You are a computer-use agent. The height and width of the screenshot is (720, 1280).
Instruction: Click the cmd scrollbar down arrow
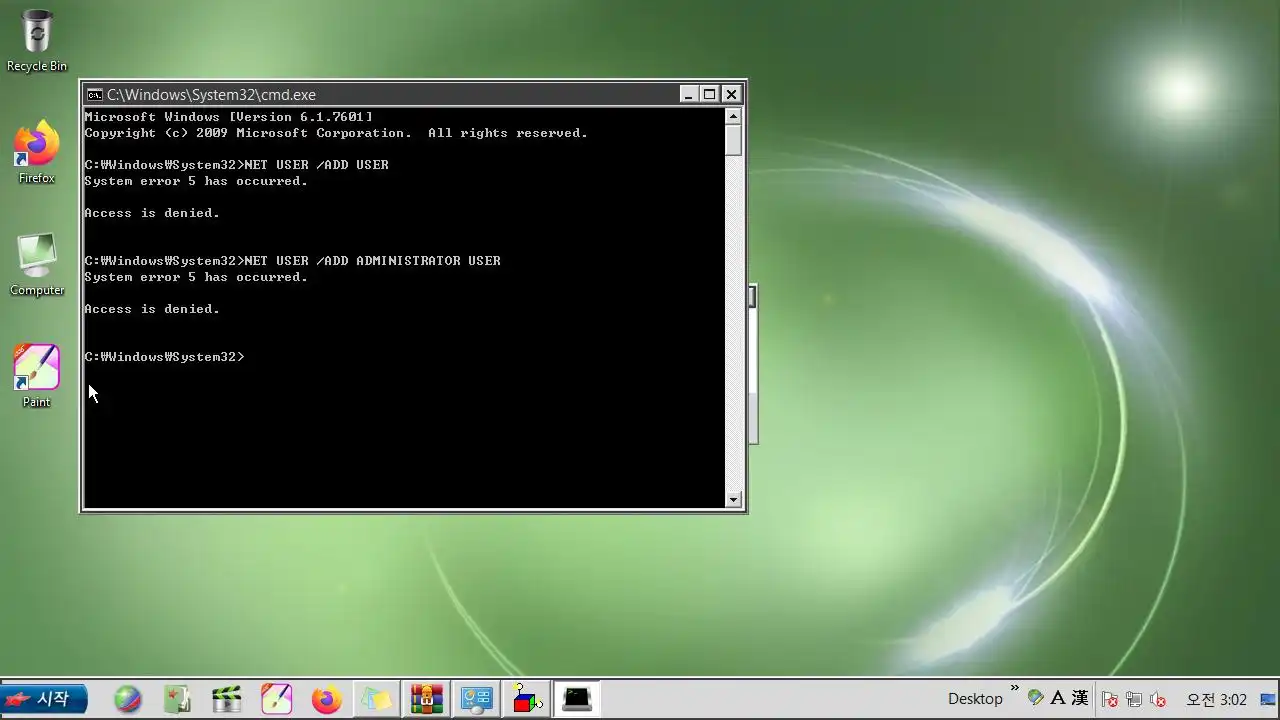point(733,499)
